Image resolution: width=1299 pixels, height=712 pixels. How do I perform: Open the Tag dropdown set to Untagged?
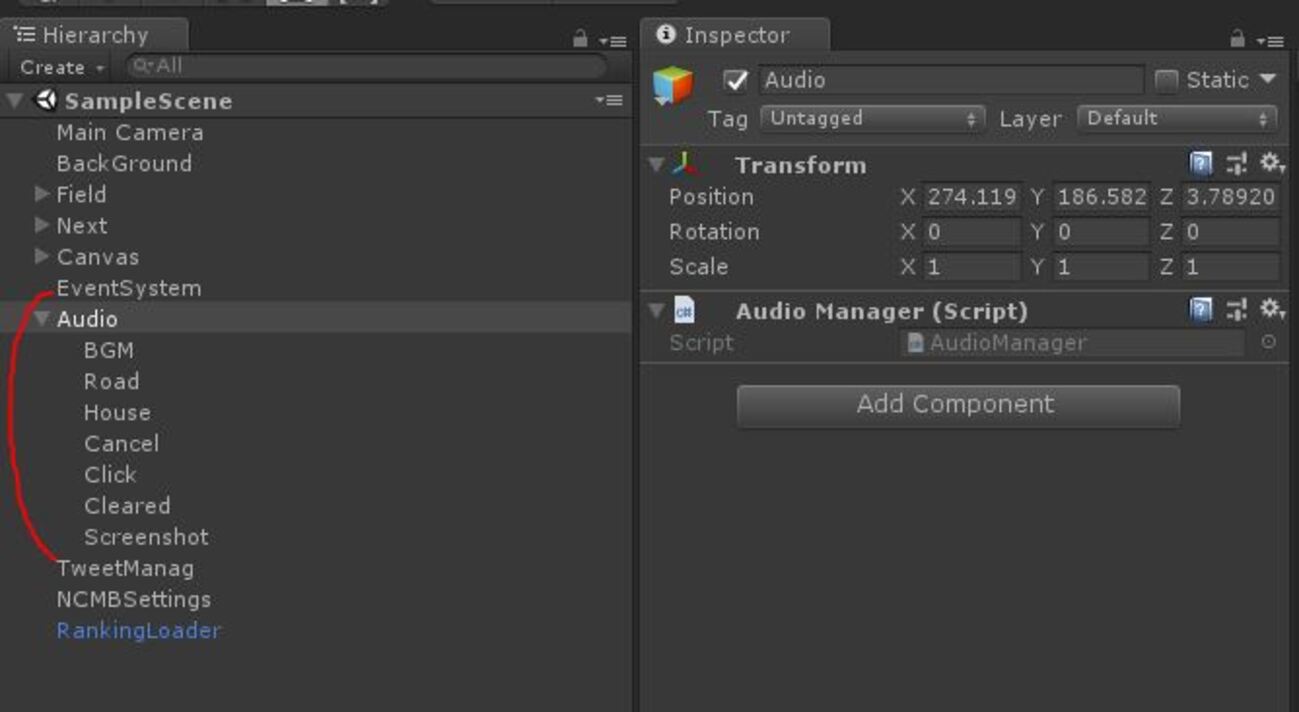[x=873, y=118]
